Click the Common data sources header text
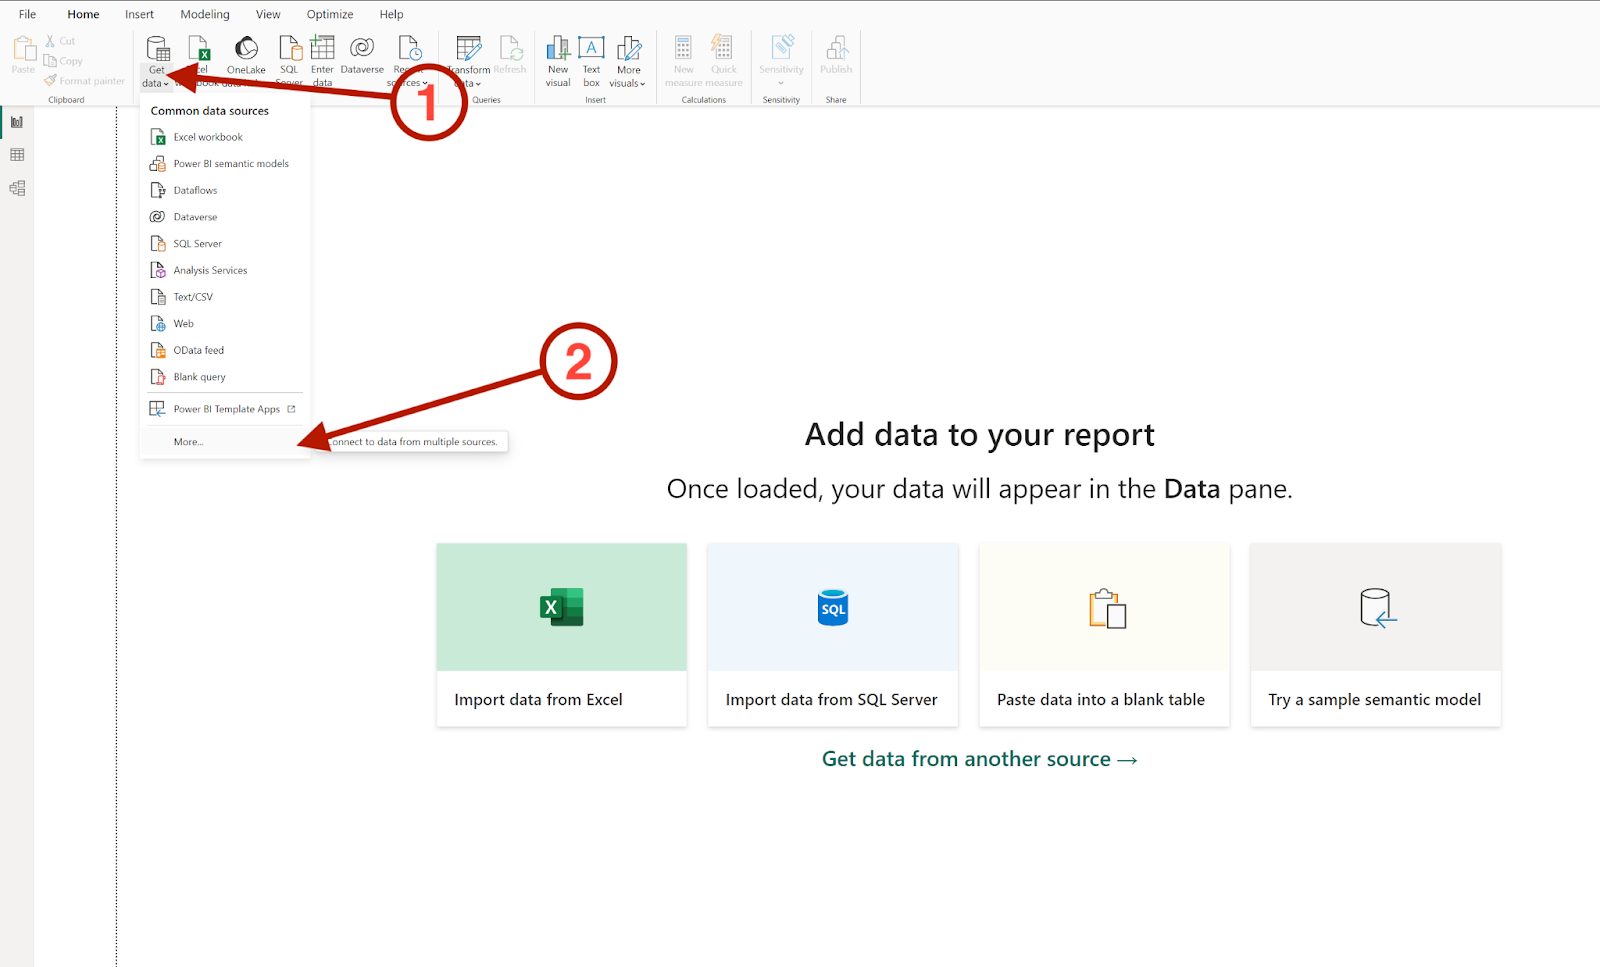The width and height of the screenshot is (1600, 967). click(x=210, y=111)
